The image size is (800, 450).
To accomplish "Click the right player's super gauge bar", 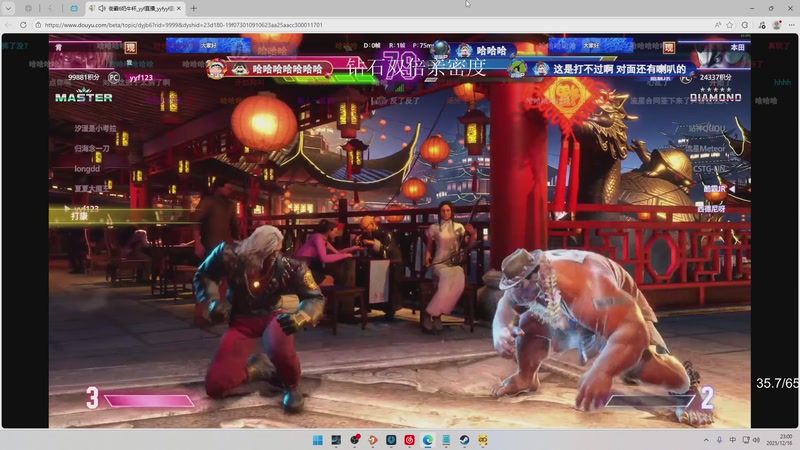I will tap(651, 401).
